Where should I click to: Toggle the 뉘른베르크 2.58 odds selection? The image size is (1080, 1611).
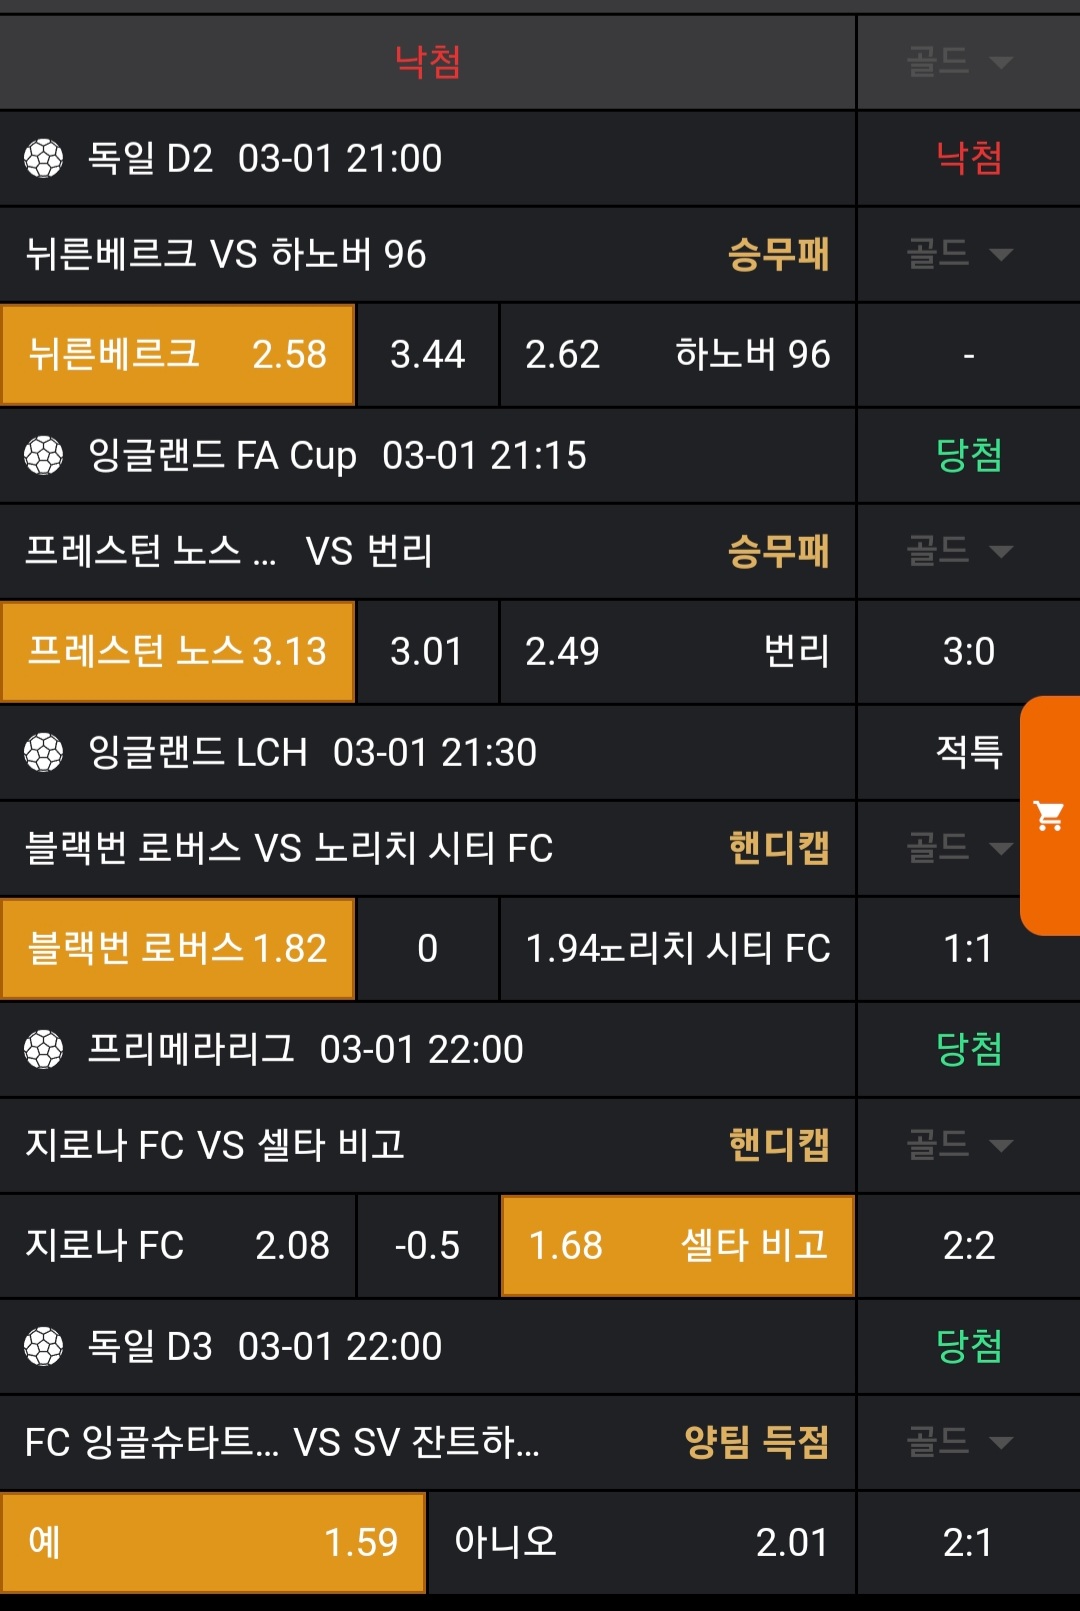178,355
